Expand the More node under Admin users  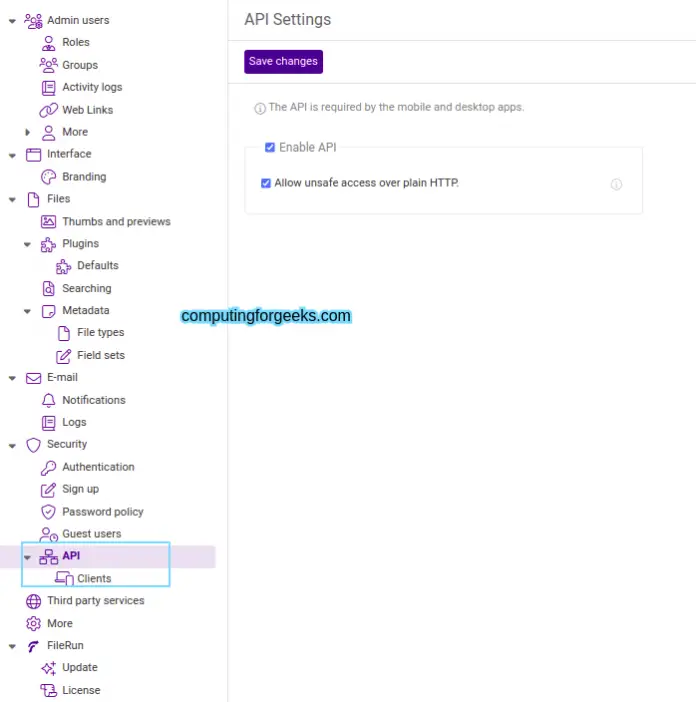coord(28,132)
